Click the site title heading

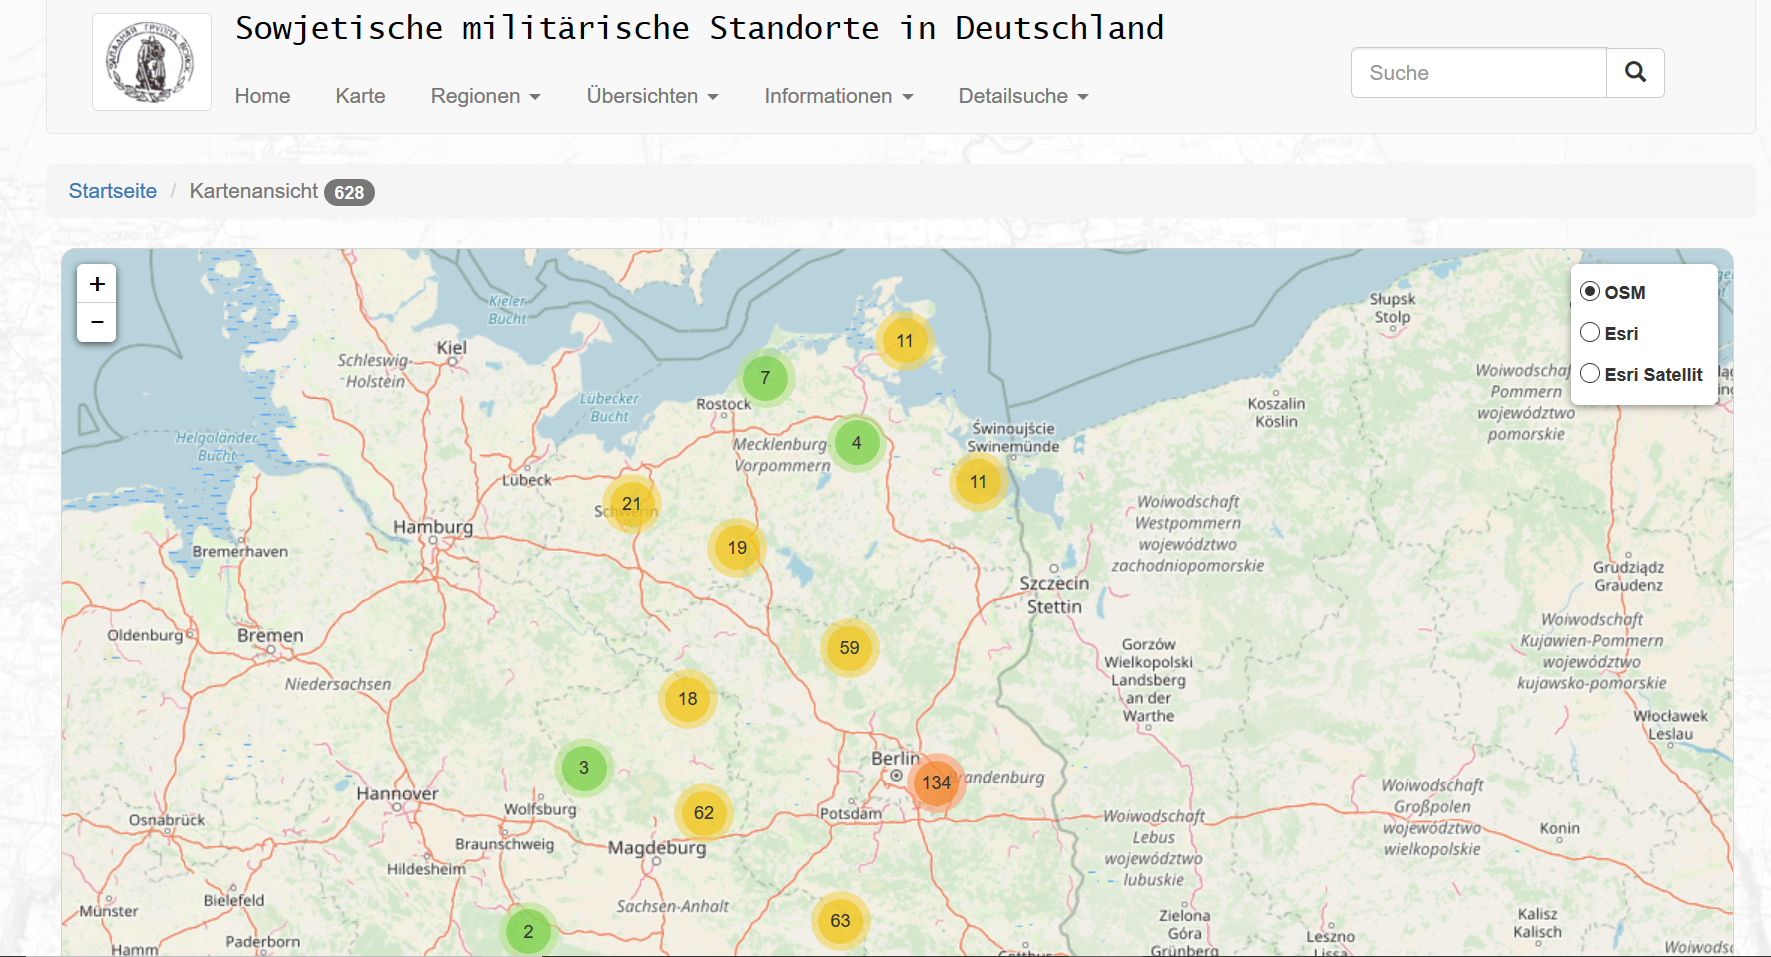[x=699, y=28]
